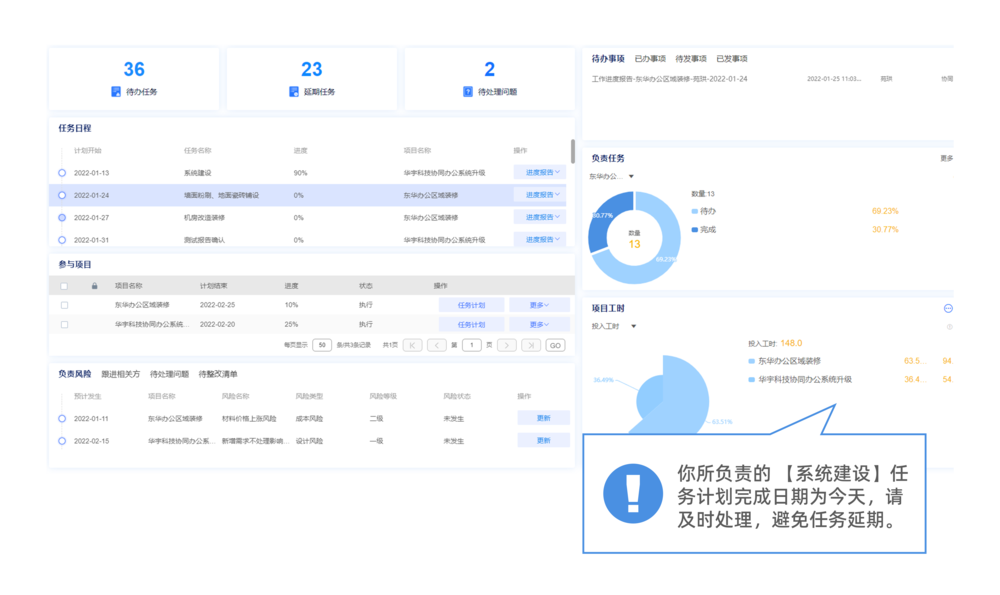Screen dimensions: 1000x595
Task: Open 进度报告 dropdown for 墙面粉刷 task
Action: 540,195
